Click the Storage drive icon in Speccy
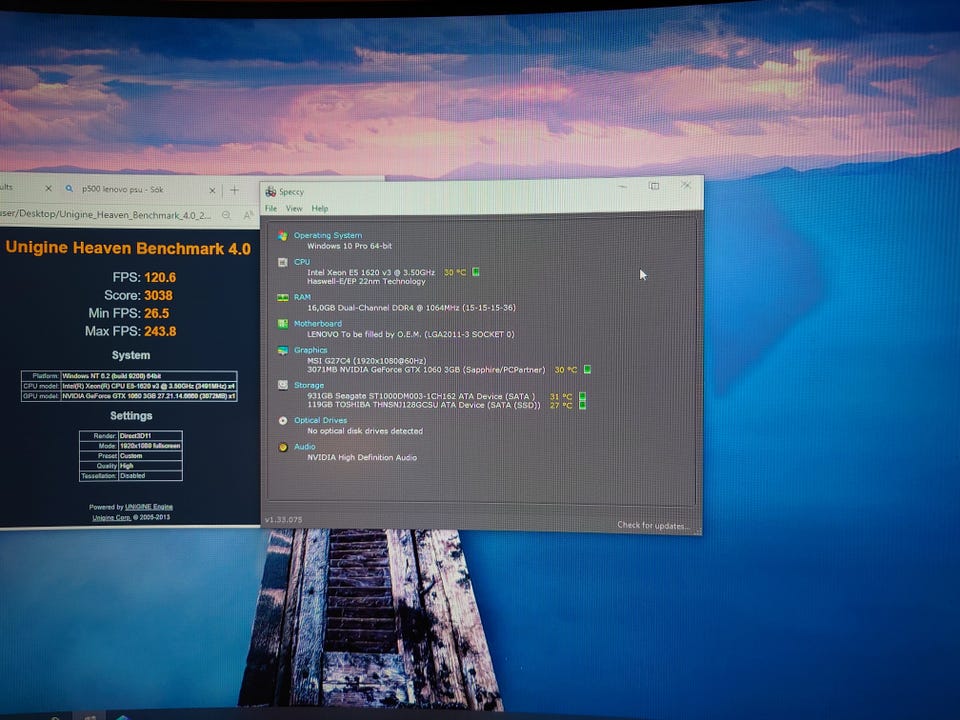Screen dimensions: 960x720 (282, 385)
